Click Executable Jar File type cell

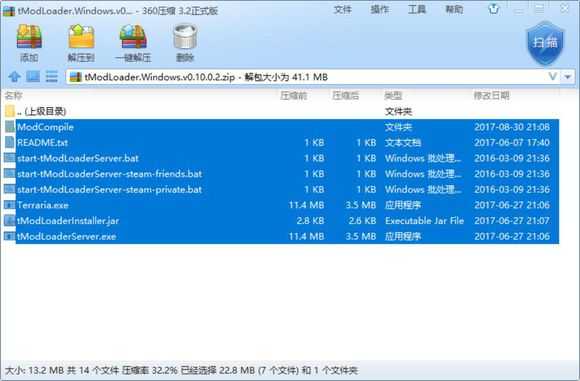pos(424,221)
